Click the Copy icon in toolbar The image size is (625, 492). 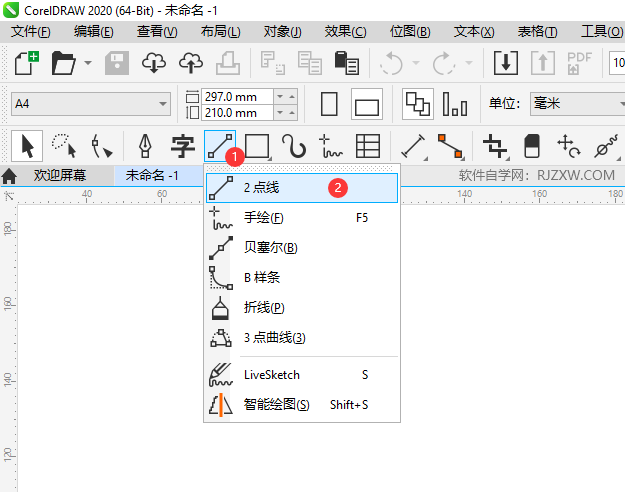310,63
